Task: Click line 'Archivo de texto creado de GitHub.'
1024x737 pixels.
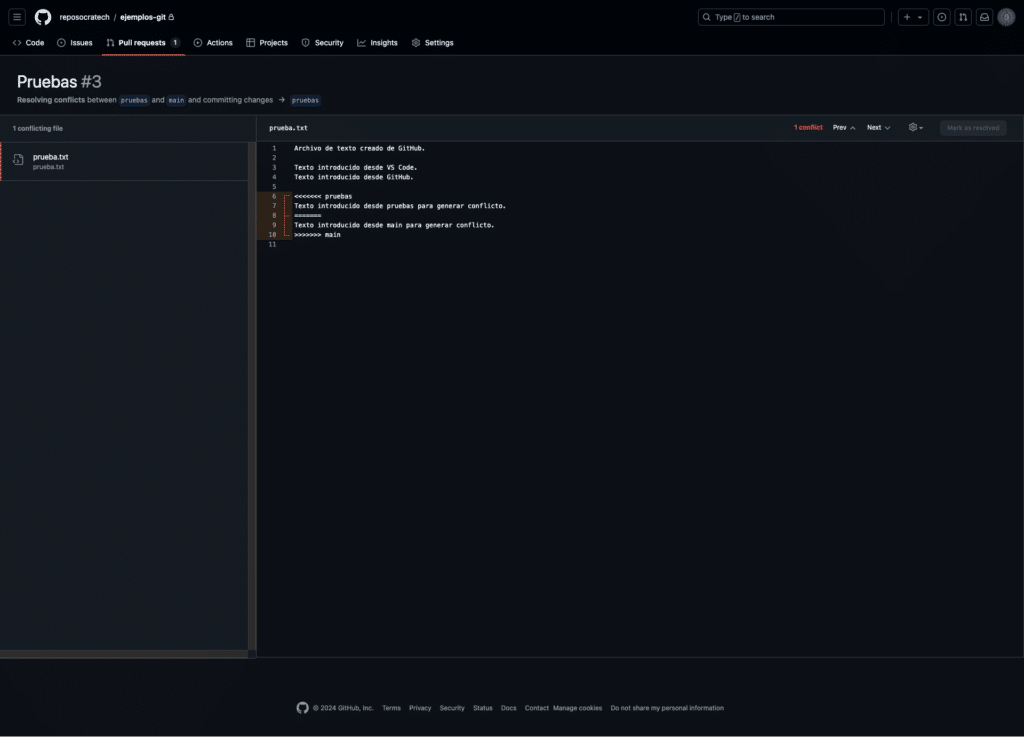Action: tap(359, 148)
